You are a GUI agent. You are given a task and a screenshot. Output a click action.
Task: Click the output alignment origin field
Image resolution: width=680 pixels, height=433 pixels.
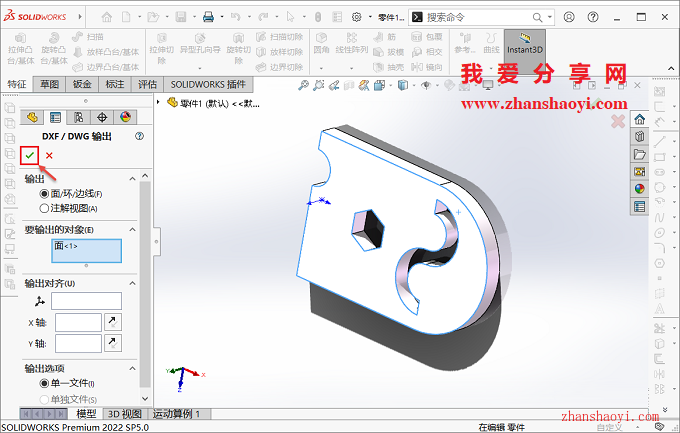point(86,301)
